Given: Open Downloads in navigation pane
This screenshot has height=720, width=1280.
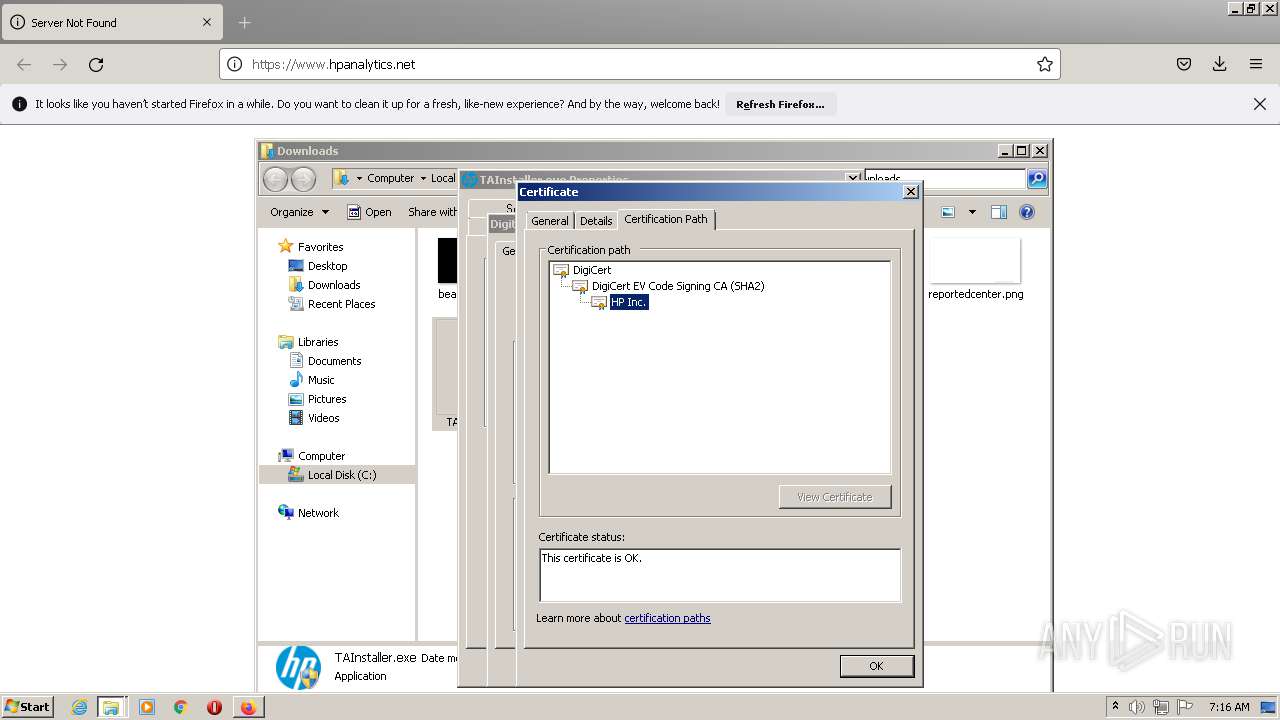Looking at the screenshot, I should click(x=334, y=285).
